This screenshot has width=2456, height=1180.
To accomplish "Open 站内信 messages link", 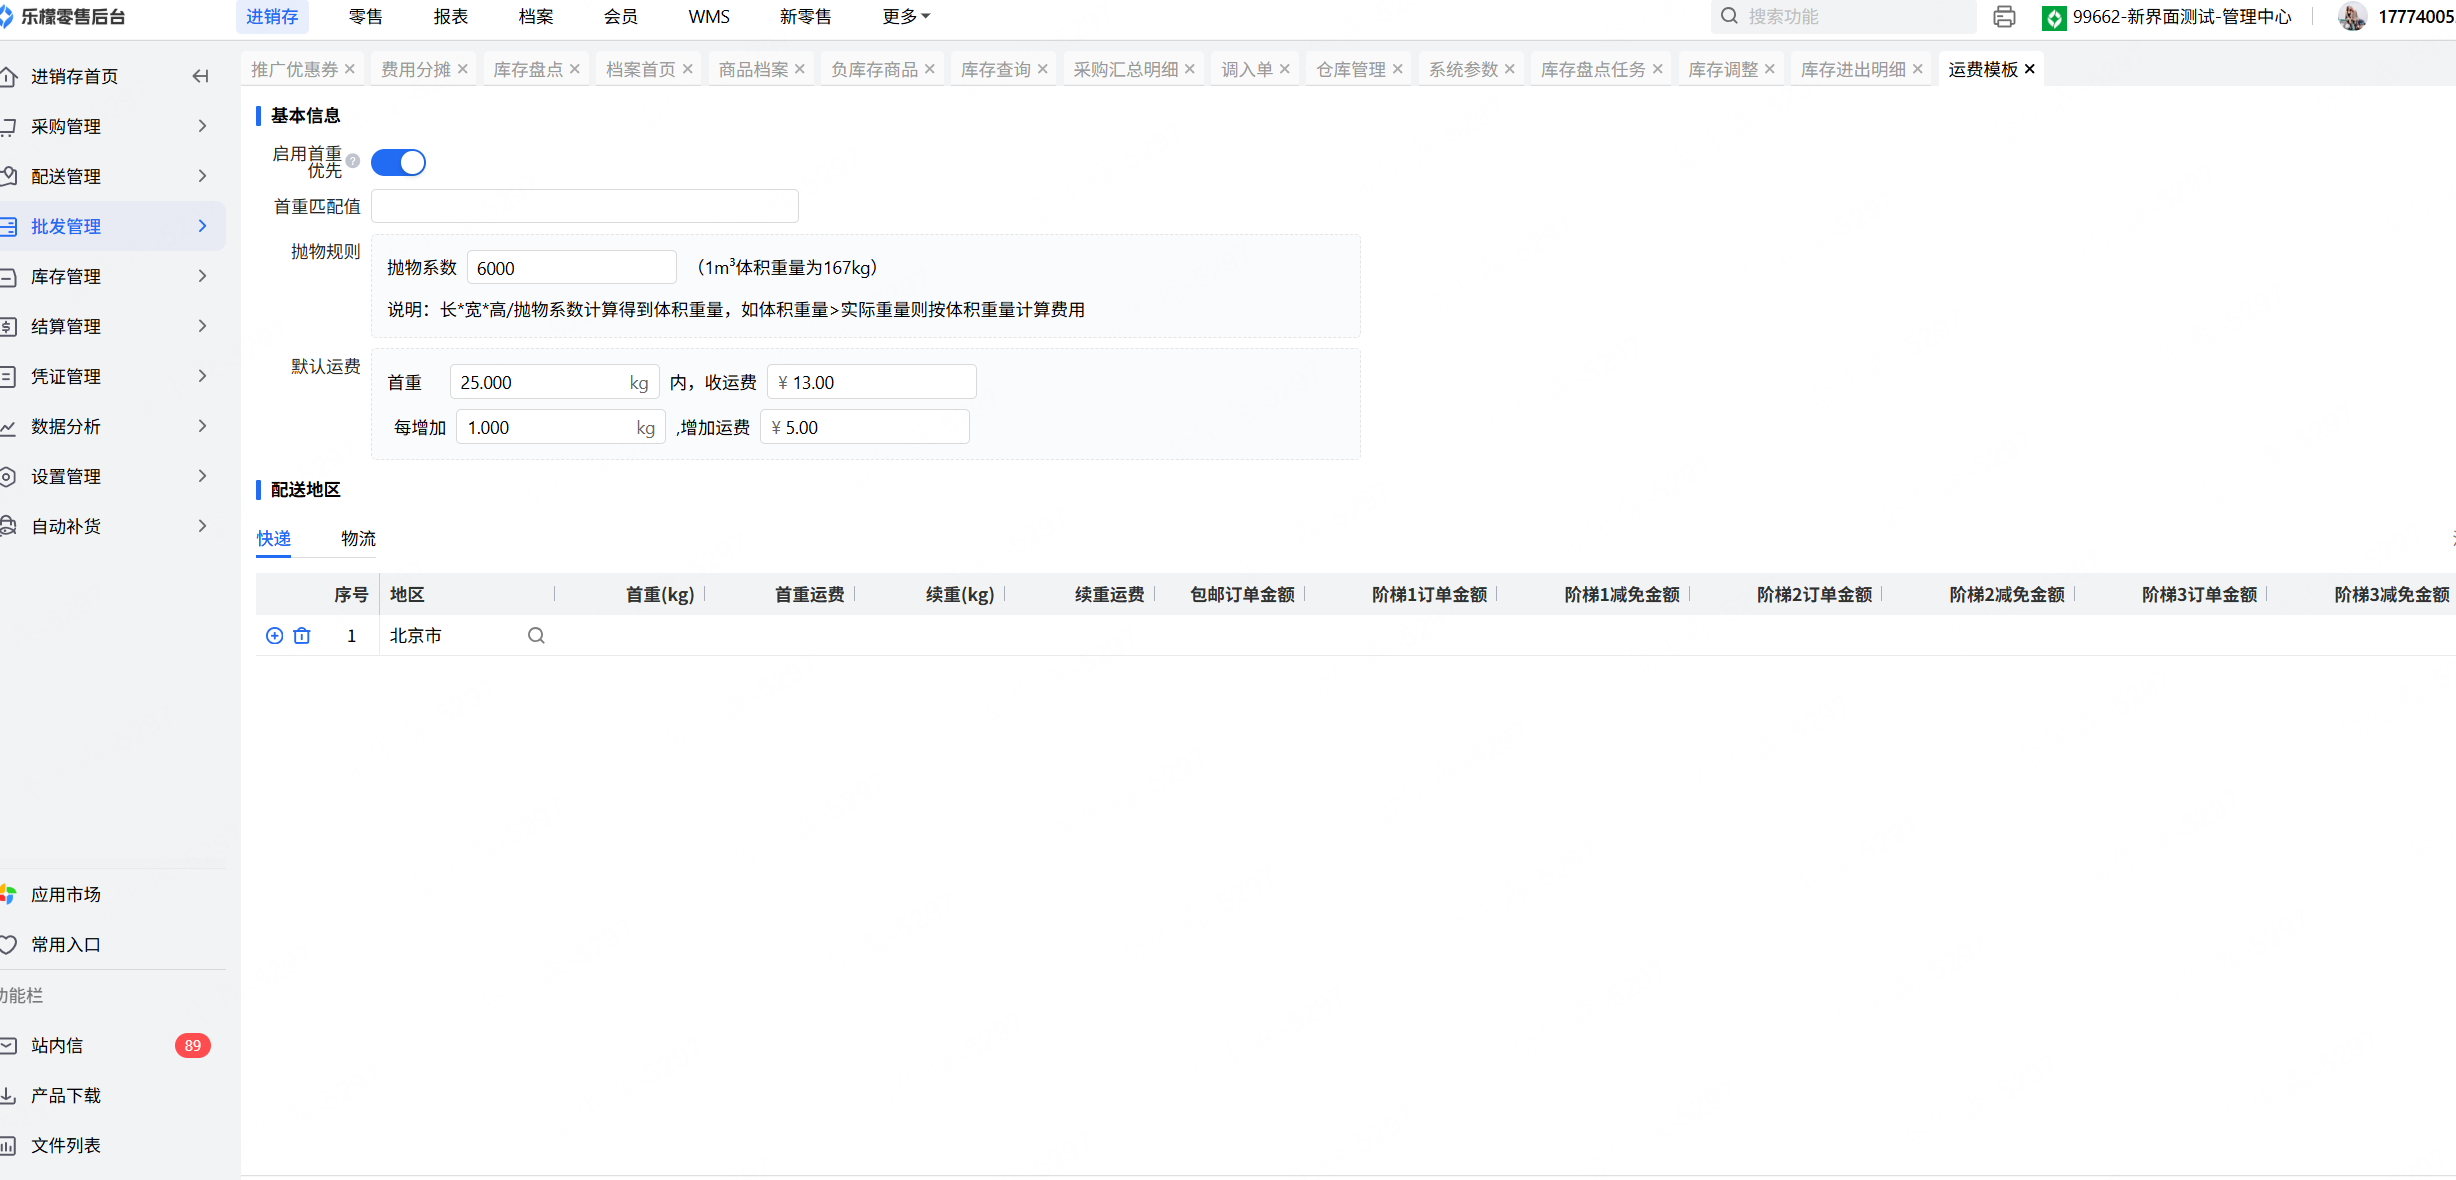I will tap(57, 1045).
